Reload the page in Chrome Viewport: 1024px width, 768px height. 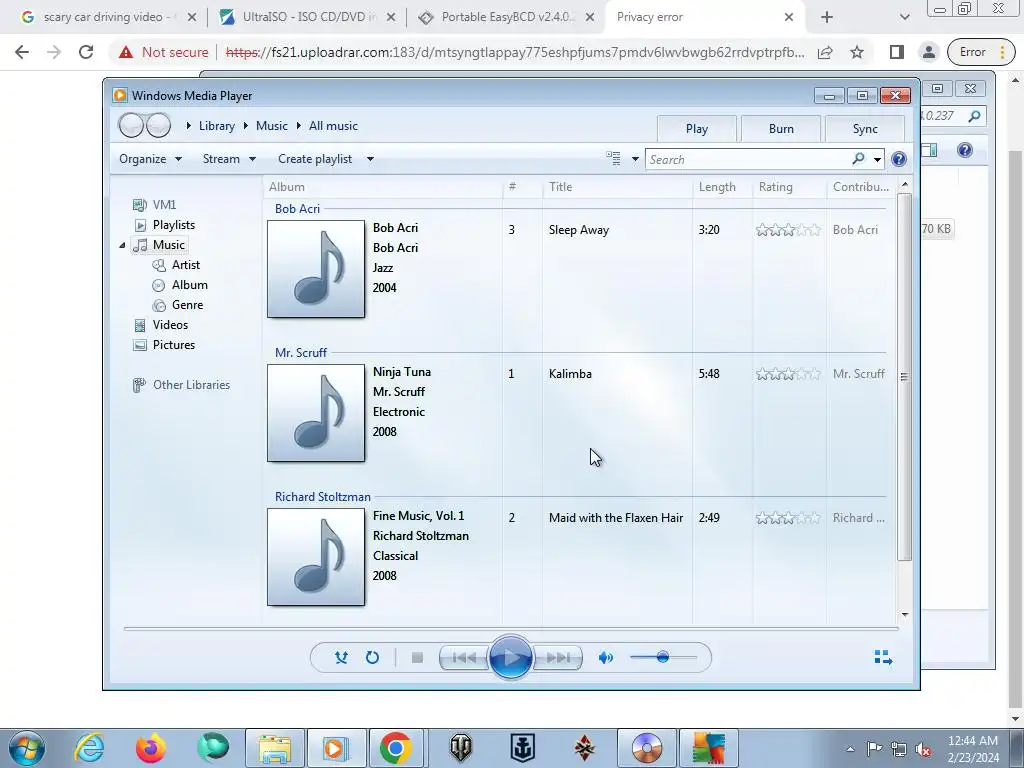tap(86, 52)
